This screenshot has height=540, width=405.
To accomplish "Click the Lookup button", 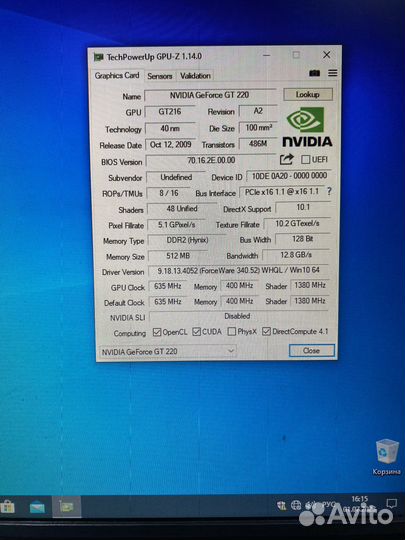I will coord(308,94).
